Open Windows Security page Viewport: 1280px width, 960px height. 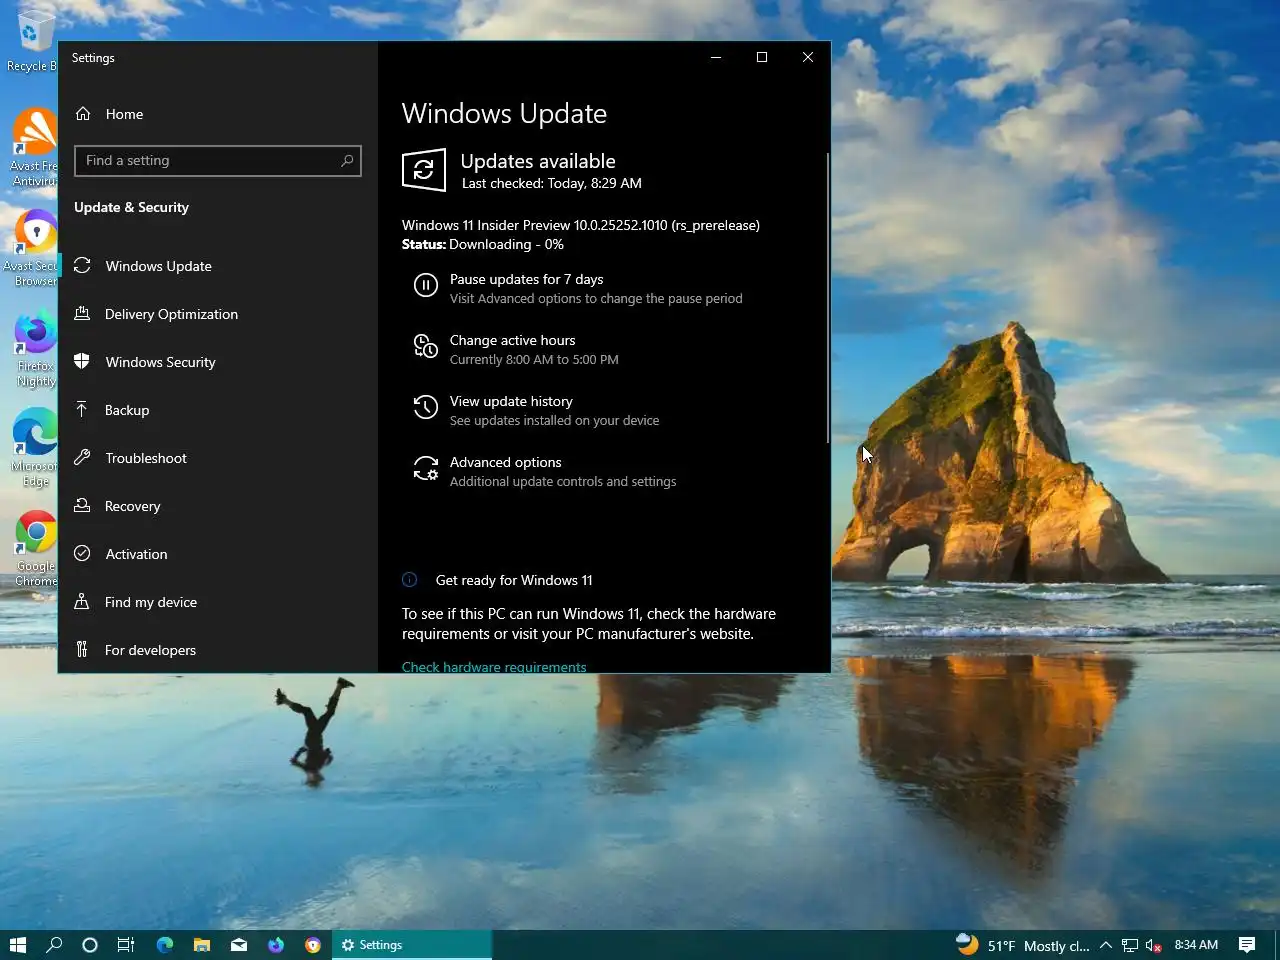tap(218, 362)
